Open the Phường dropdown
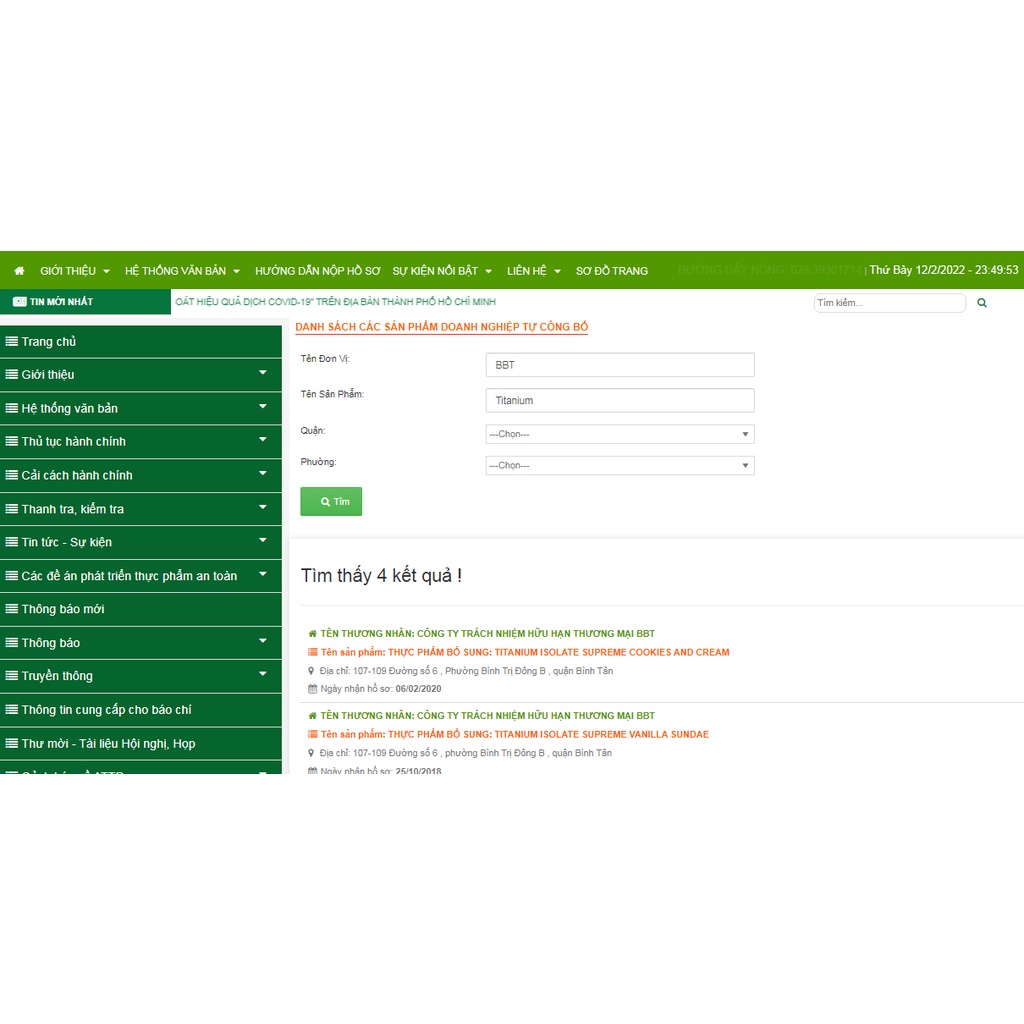1024x1024 pixels. (x=620, y=466)
